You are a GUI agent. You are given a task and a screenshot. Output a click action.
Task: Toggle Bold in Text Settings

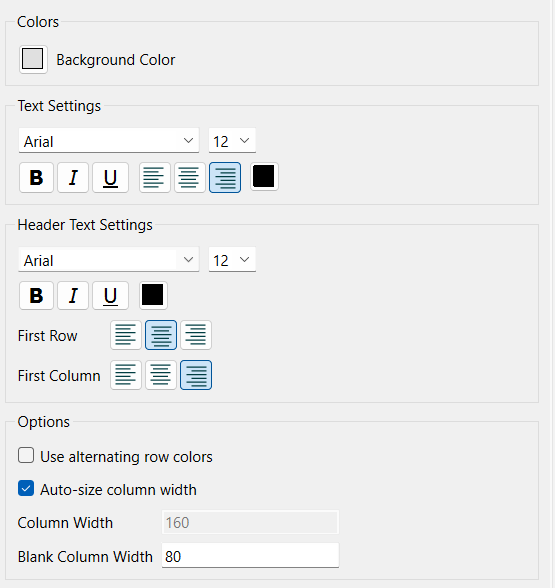point(36,177)
